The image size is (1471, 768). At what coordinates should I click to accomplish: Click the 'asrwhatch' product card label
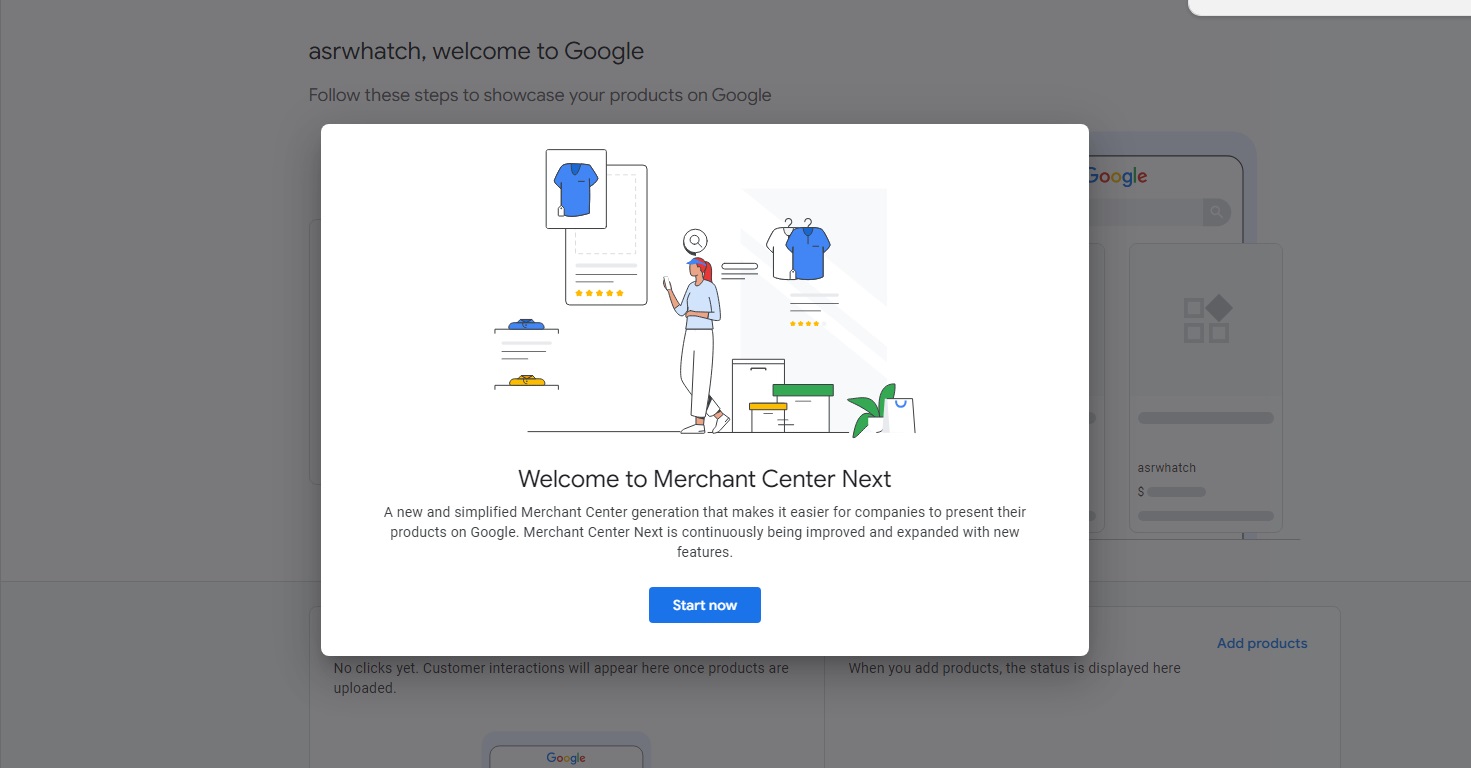coord(1166,467)
